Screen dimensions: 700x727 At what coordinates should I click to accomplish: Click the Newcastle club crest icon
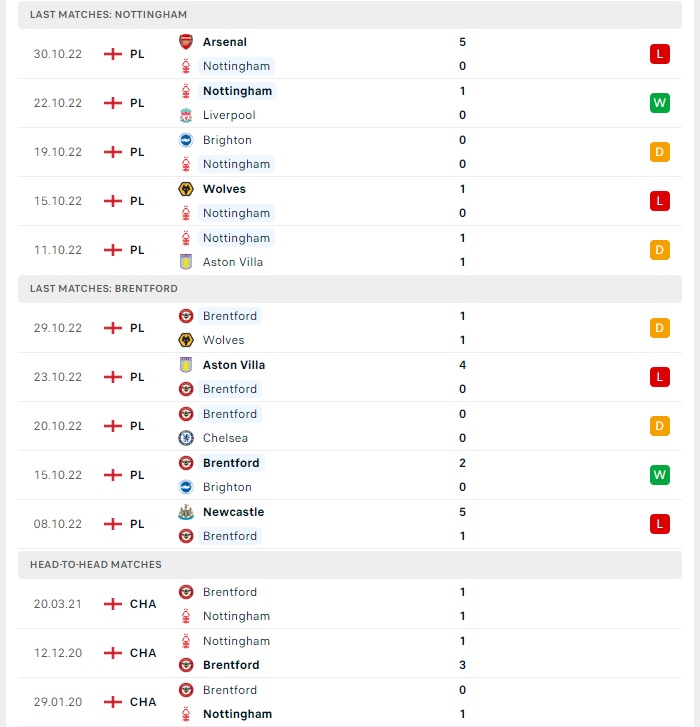186,512
